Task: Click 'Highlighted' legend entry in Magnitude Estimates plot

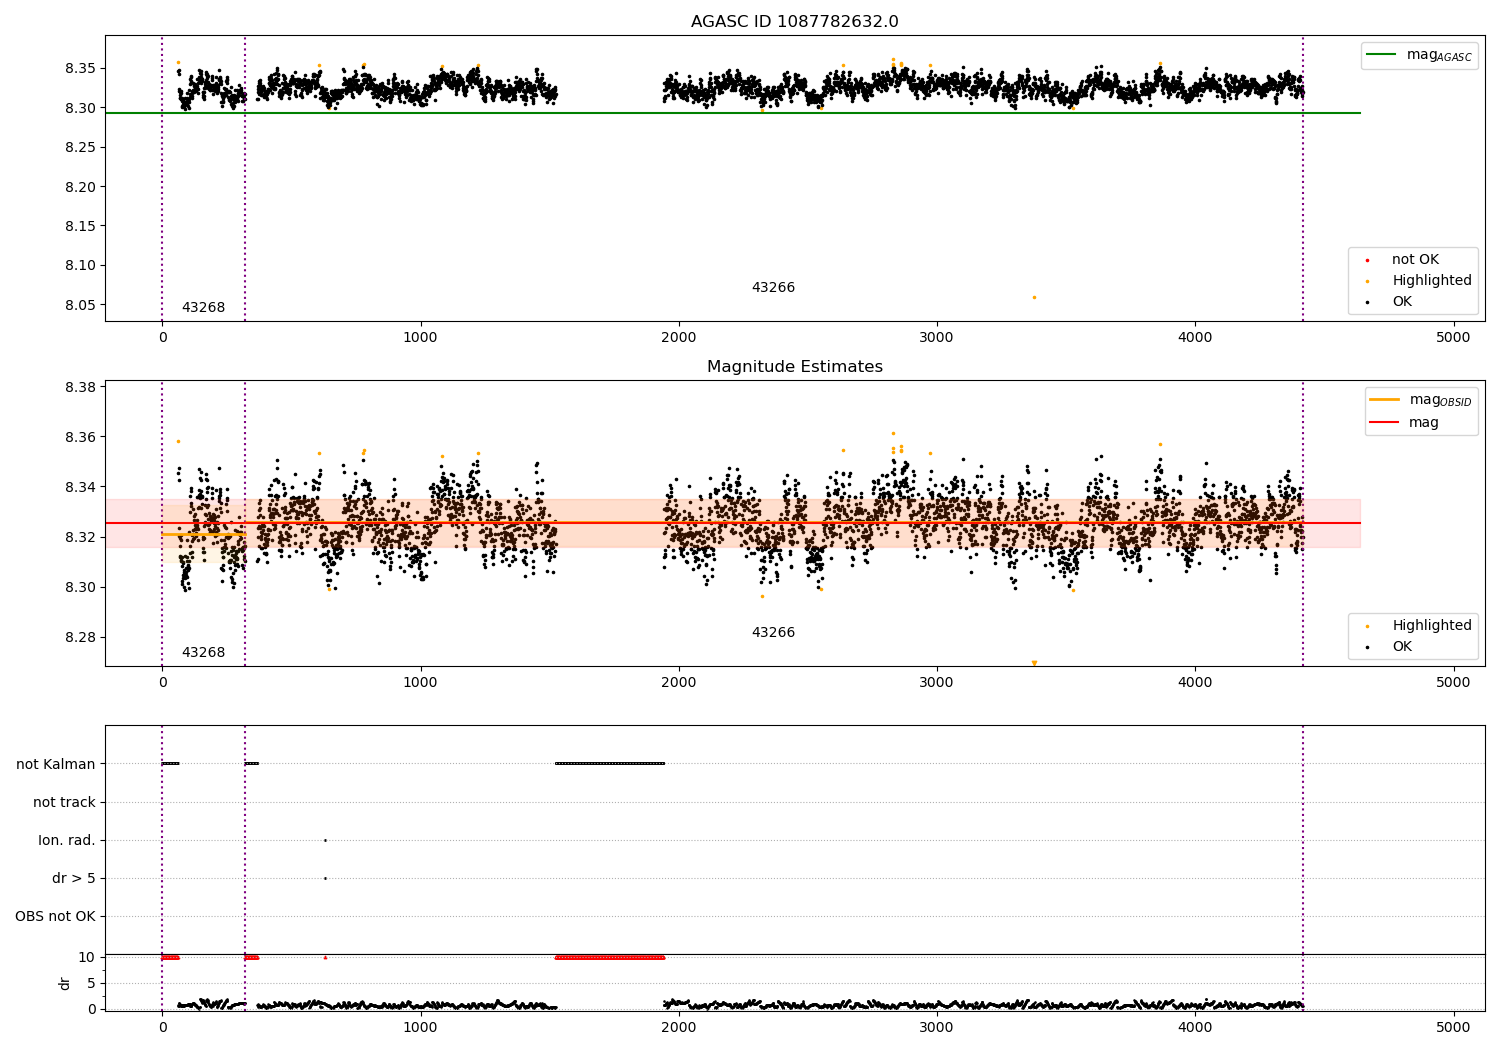Action: (x=1419, y=626)
